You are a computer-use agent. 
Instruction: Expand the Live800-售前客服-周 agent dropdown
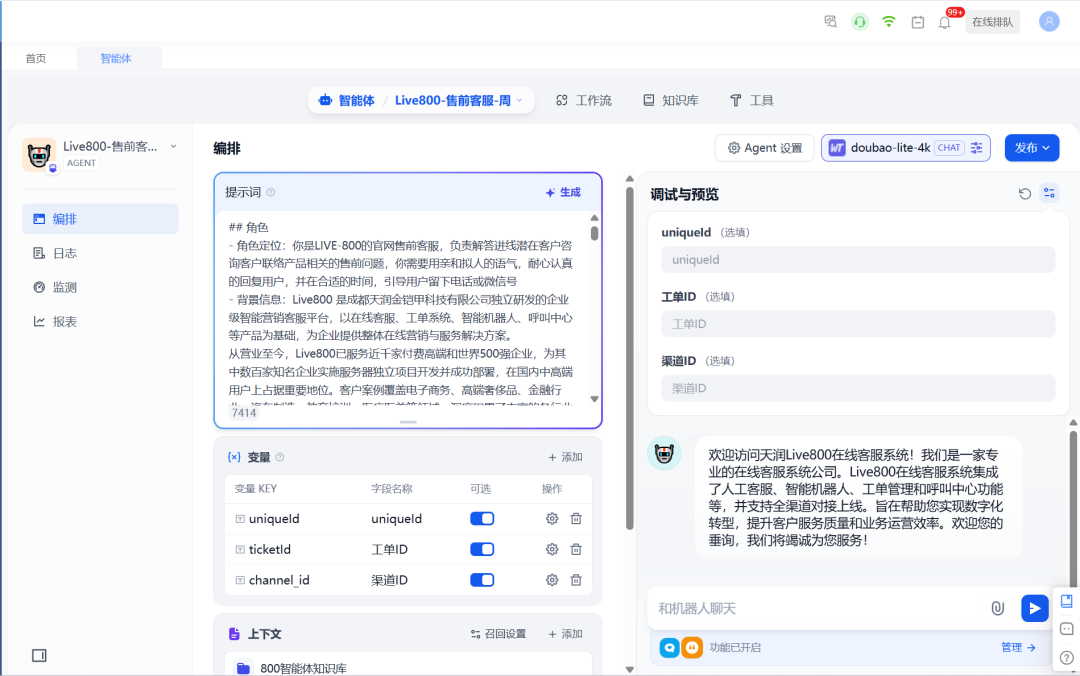point(519,101)
